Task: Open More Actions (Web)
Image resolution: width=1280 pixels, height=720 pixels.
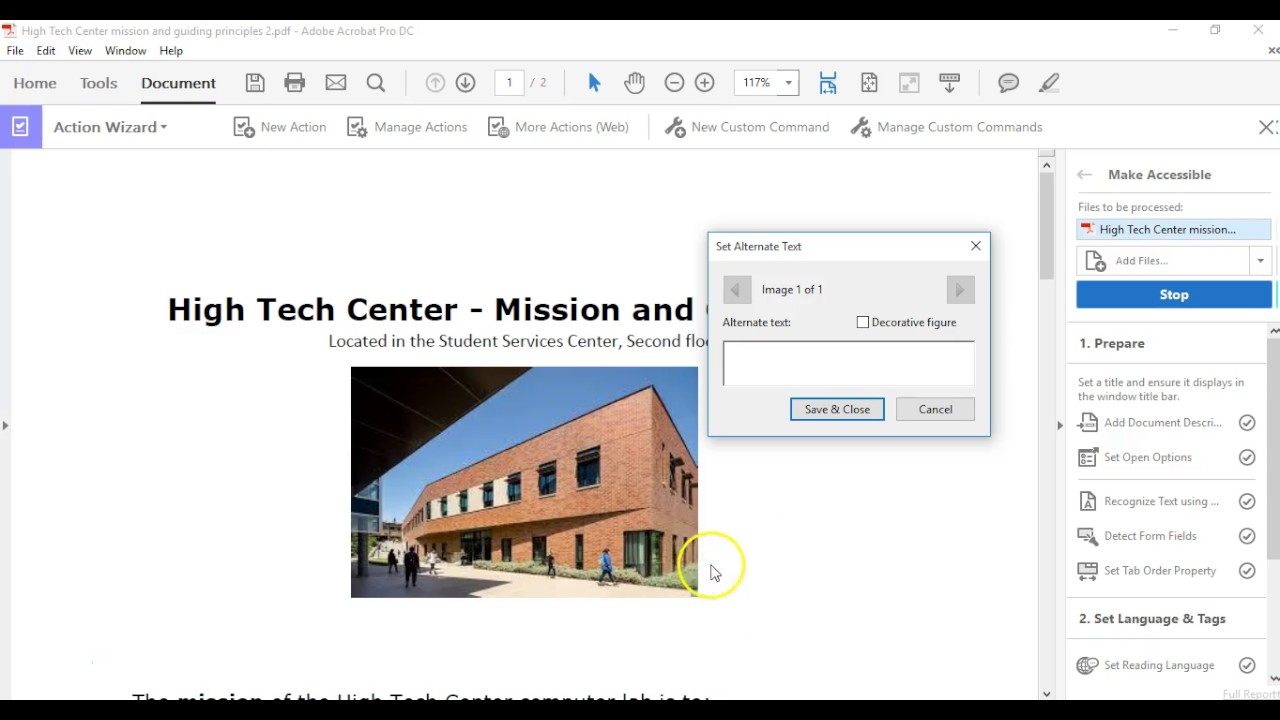Action: pos(558,127)
